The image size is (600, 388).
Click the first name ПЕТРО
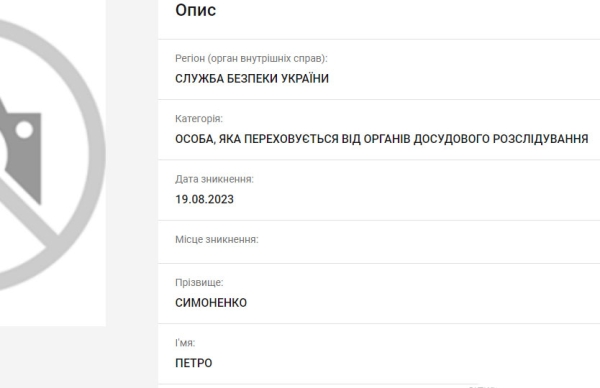[194, 363]
